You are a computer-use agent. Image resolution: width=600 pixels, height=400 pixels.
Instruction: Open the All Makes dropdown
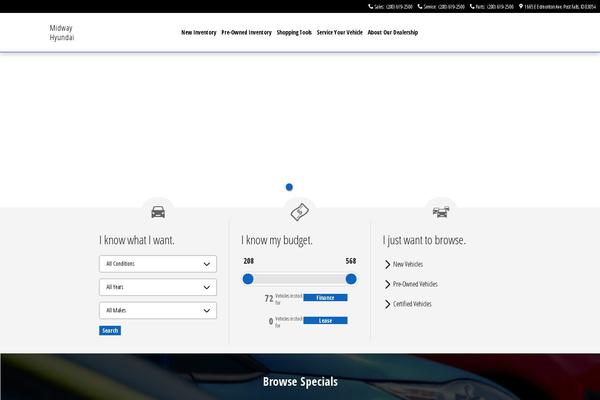[x=158, y=310]
